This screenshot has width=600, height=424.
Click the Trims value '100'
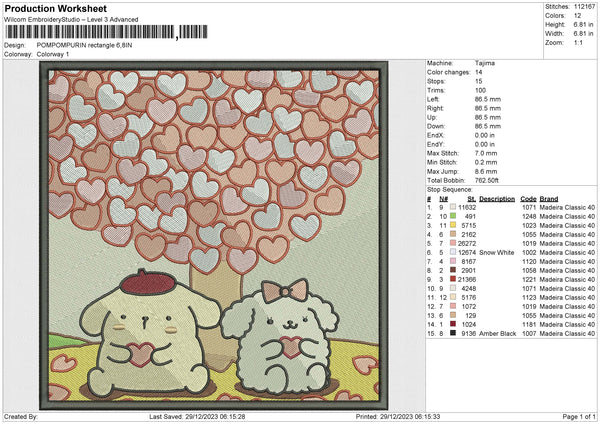480,90
